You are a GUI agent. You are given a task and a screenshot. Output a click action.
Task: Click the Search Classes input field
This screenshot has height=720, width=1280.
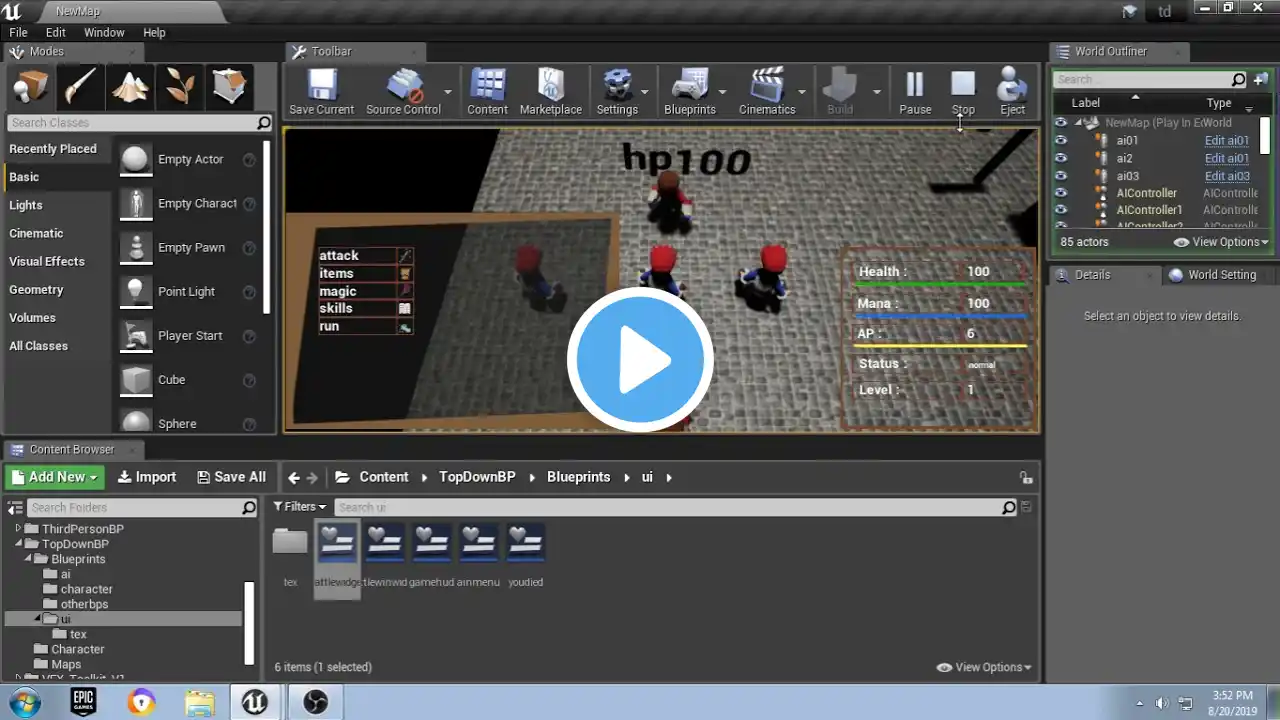tap(130, 122)
